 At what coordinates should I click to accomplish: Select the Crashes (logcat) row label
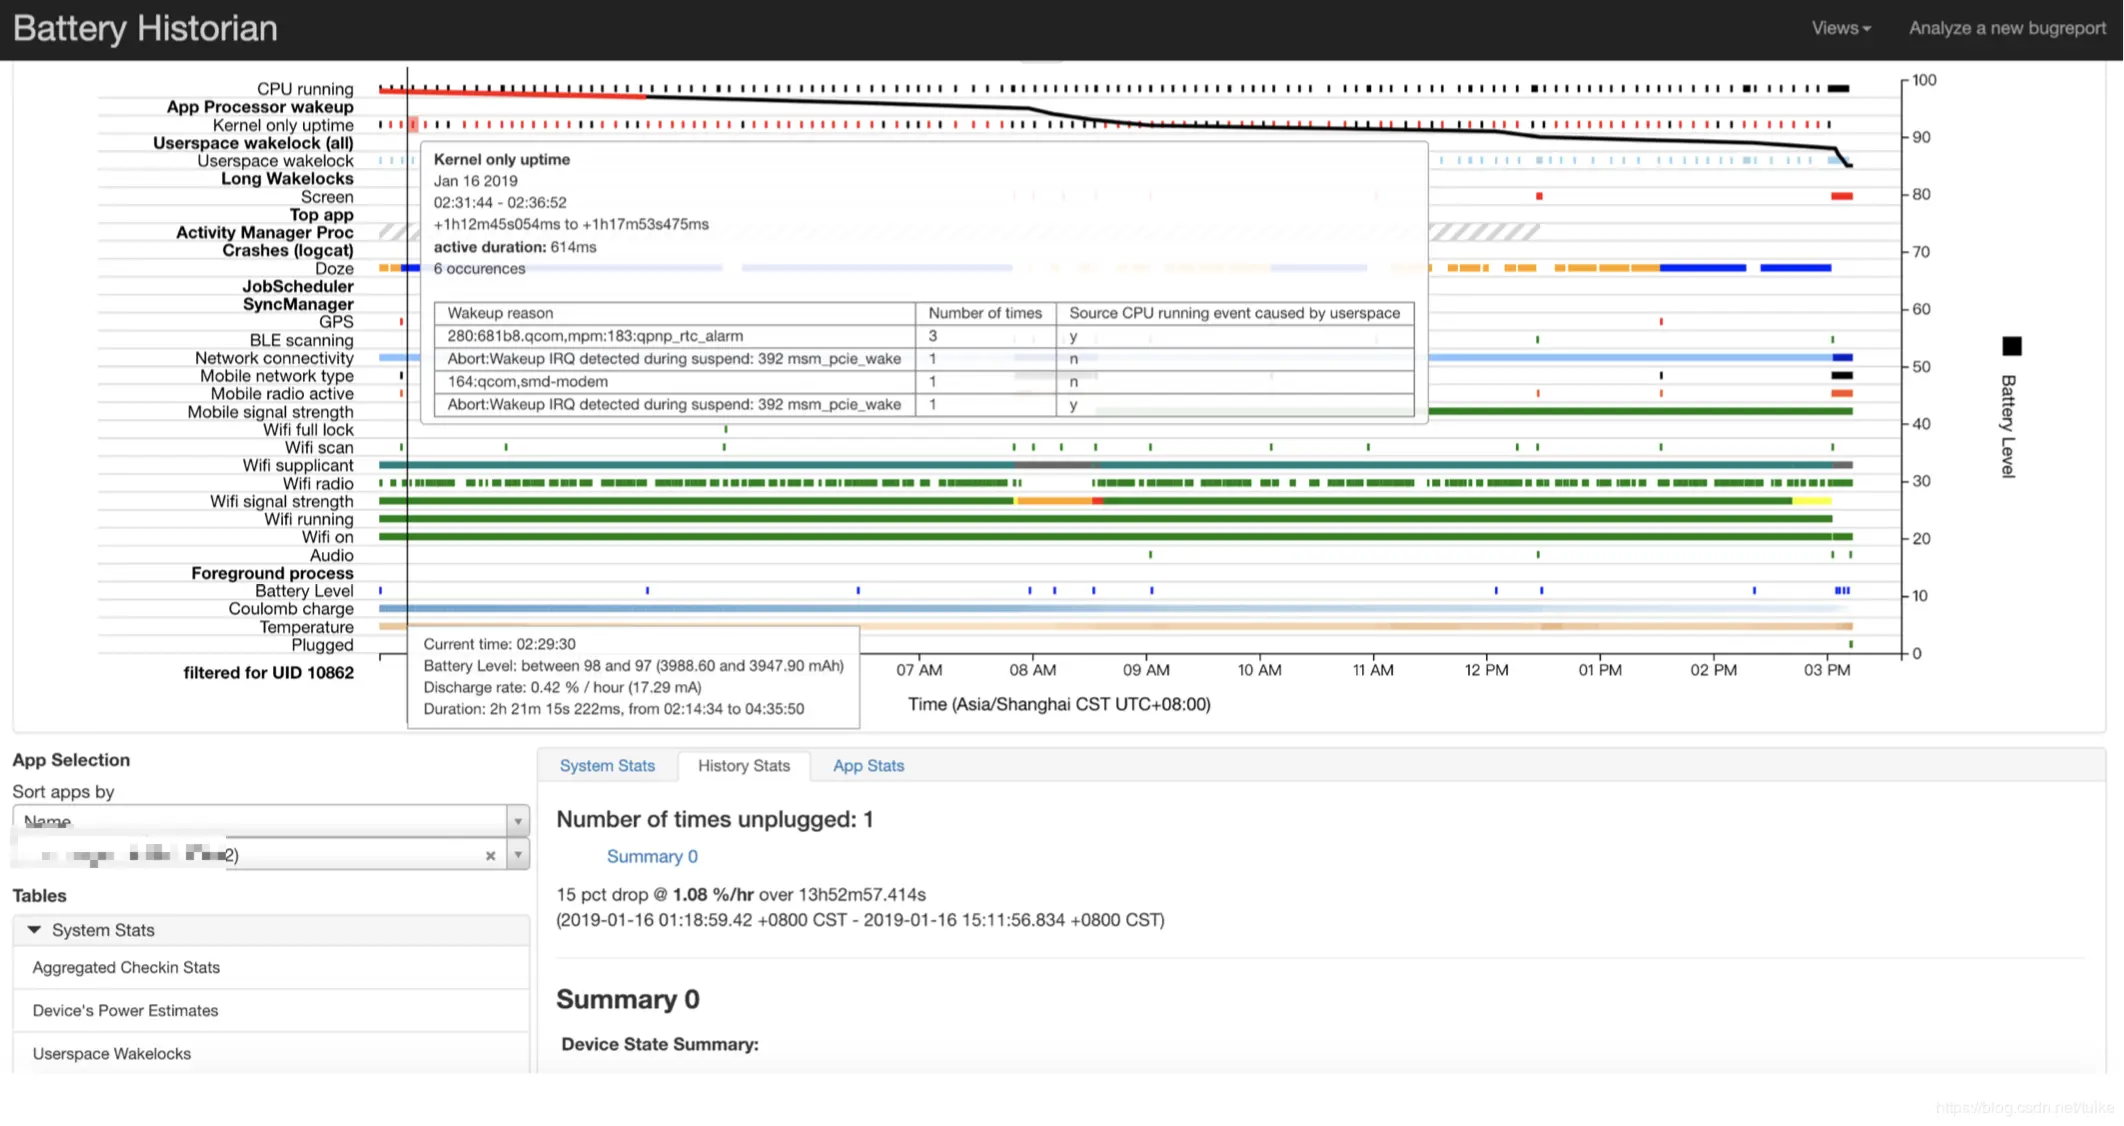click(287, 251)
